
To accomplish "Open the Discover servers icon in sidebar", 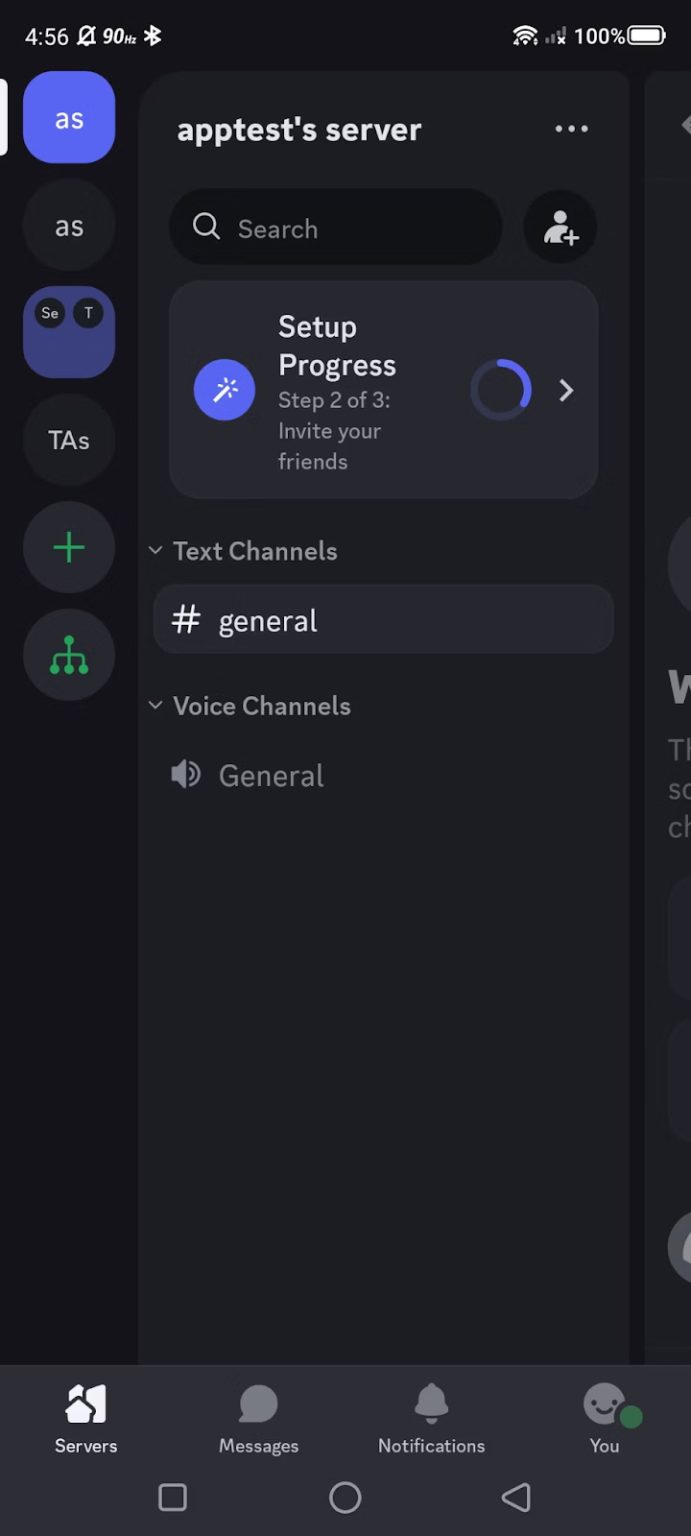I will tap(68, 655).
